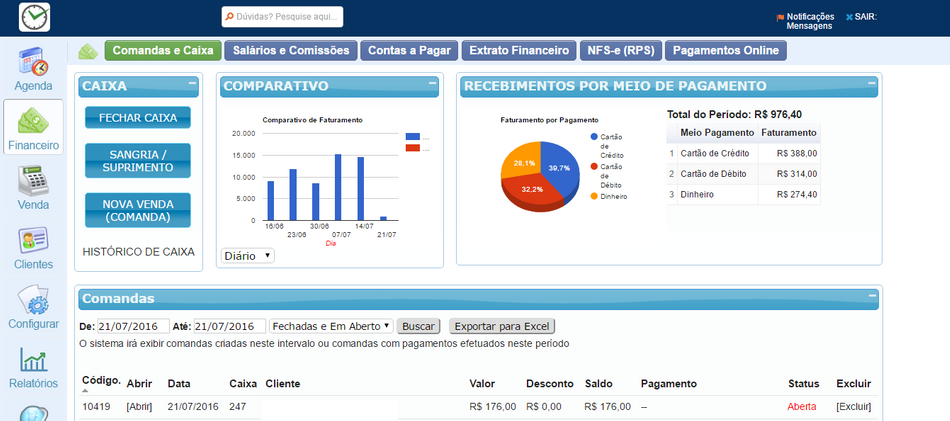
Task: Open the Relatórios chart icon
Action: point(33,362)
